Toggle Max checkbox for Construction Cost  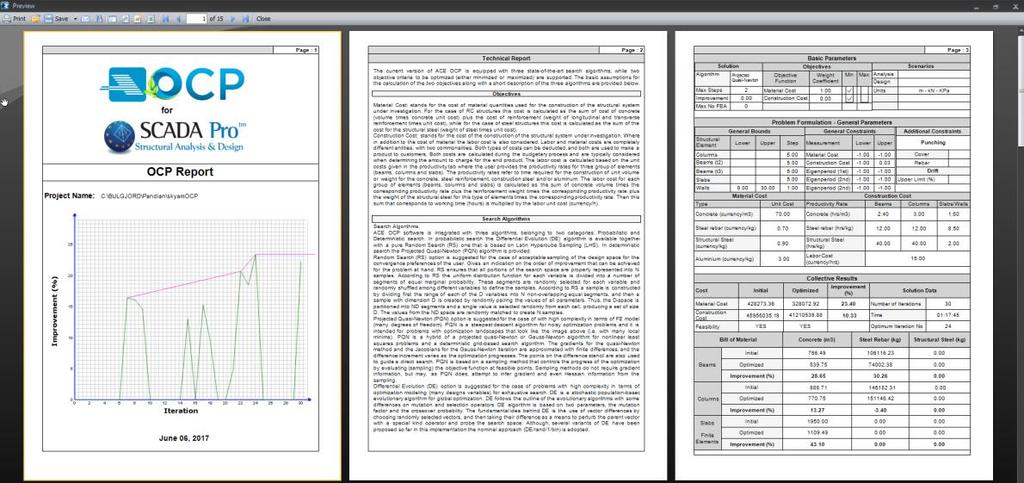coord(865,99)
